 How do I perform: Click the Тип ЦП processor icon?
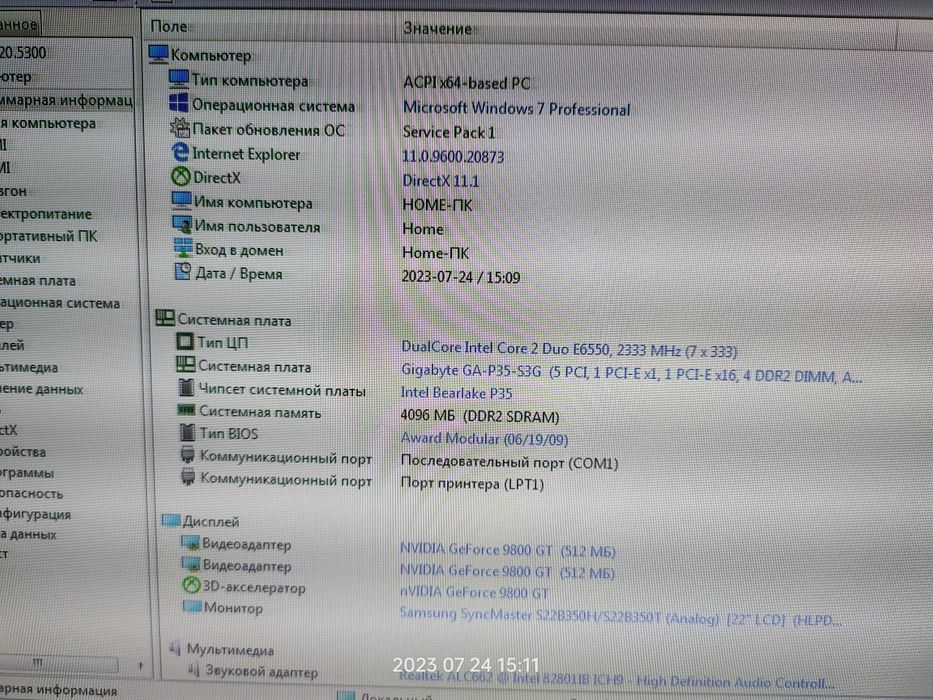point(185,341)
